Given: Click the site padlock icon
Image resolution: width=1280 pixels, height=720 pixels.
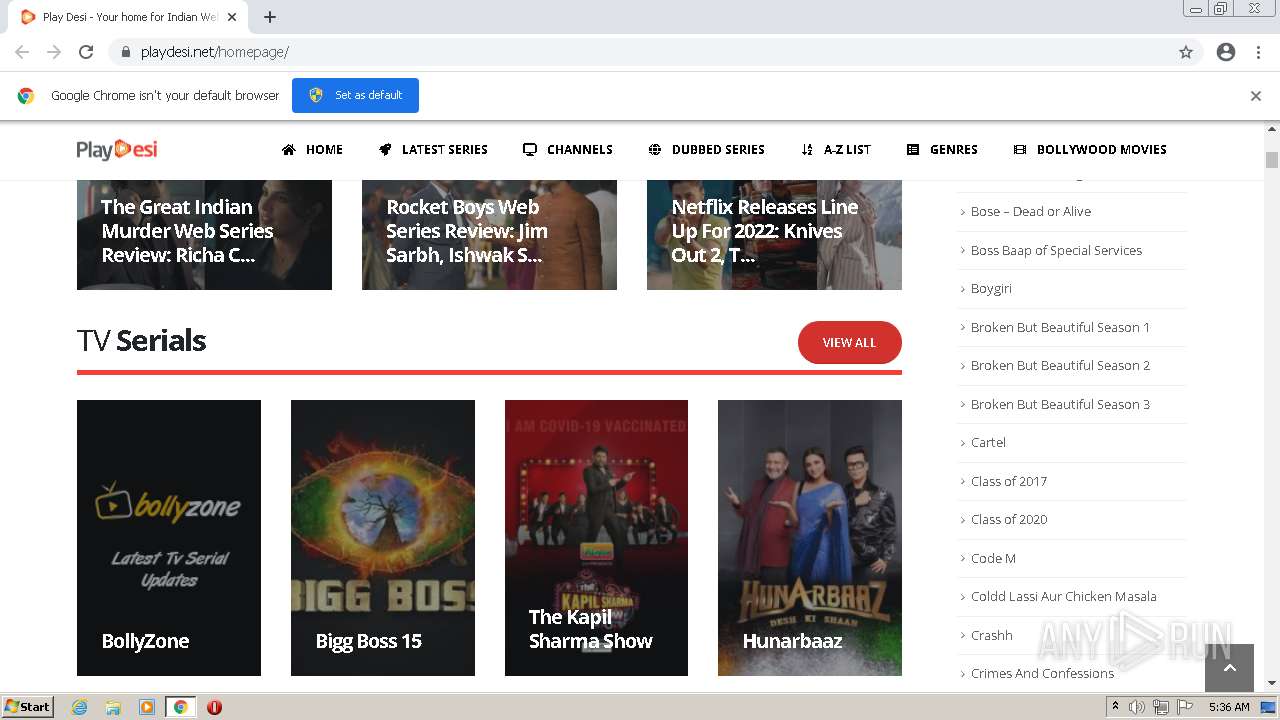Looking at the screenshot, I should 126,52.
